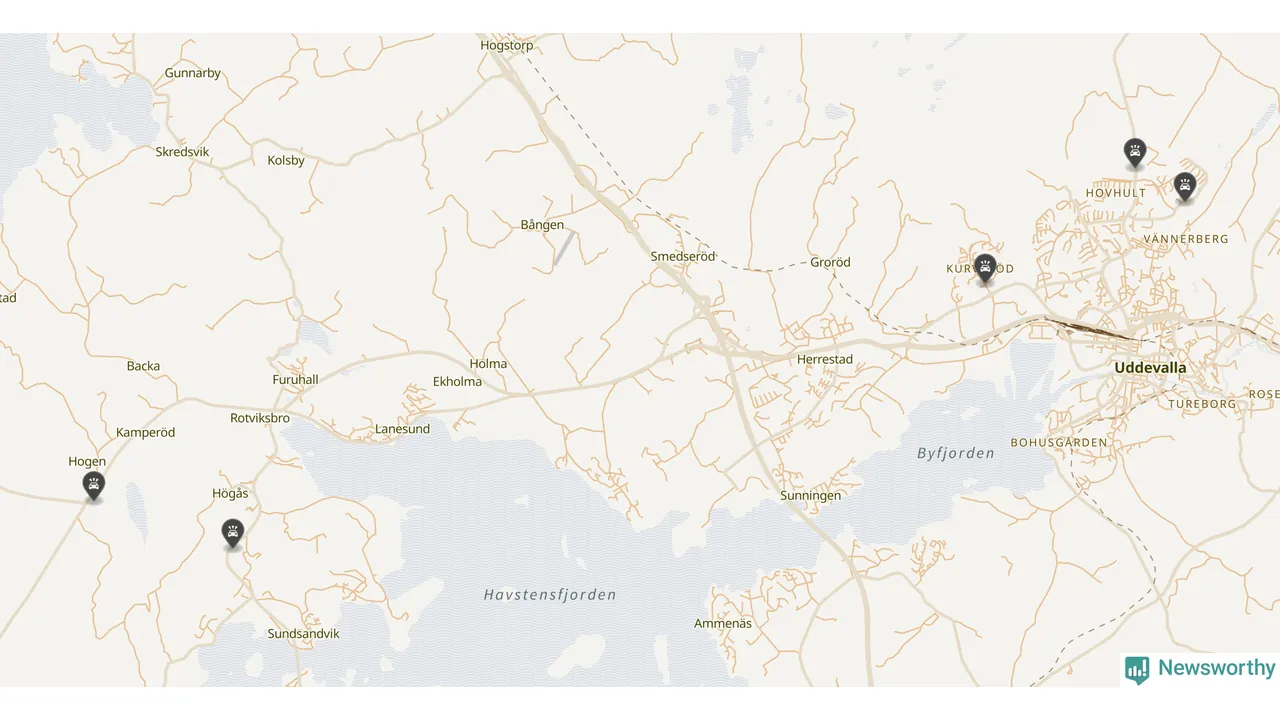1280x720 pixels.
Task: Select the Herrestad place label
Action: click(x=825, y=359)
